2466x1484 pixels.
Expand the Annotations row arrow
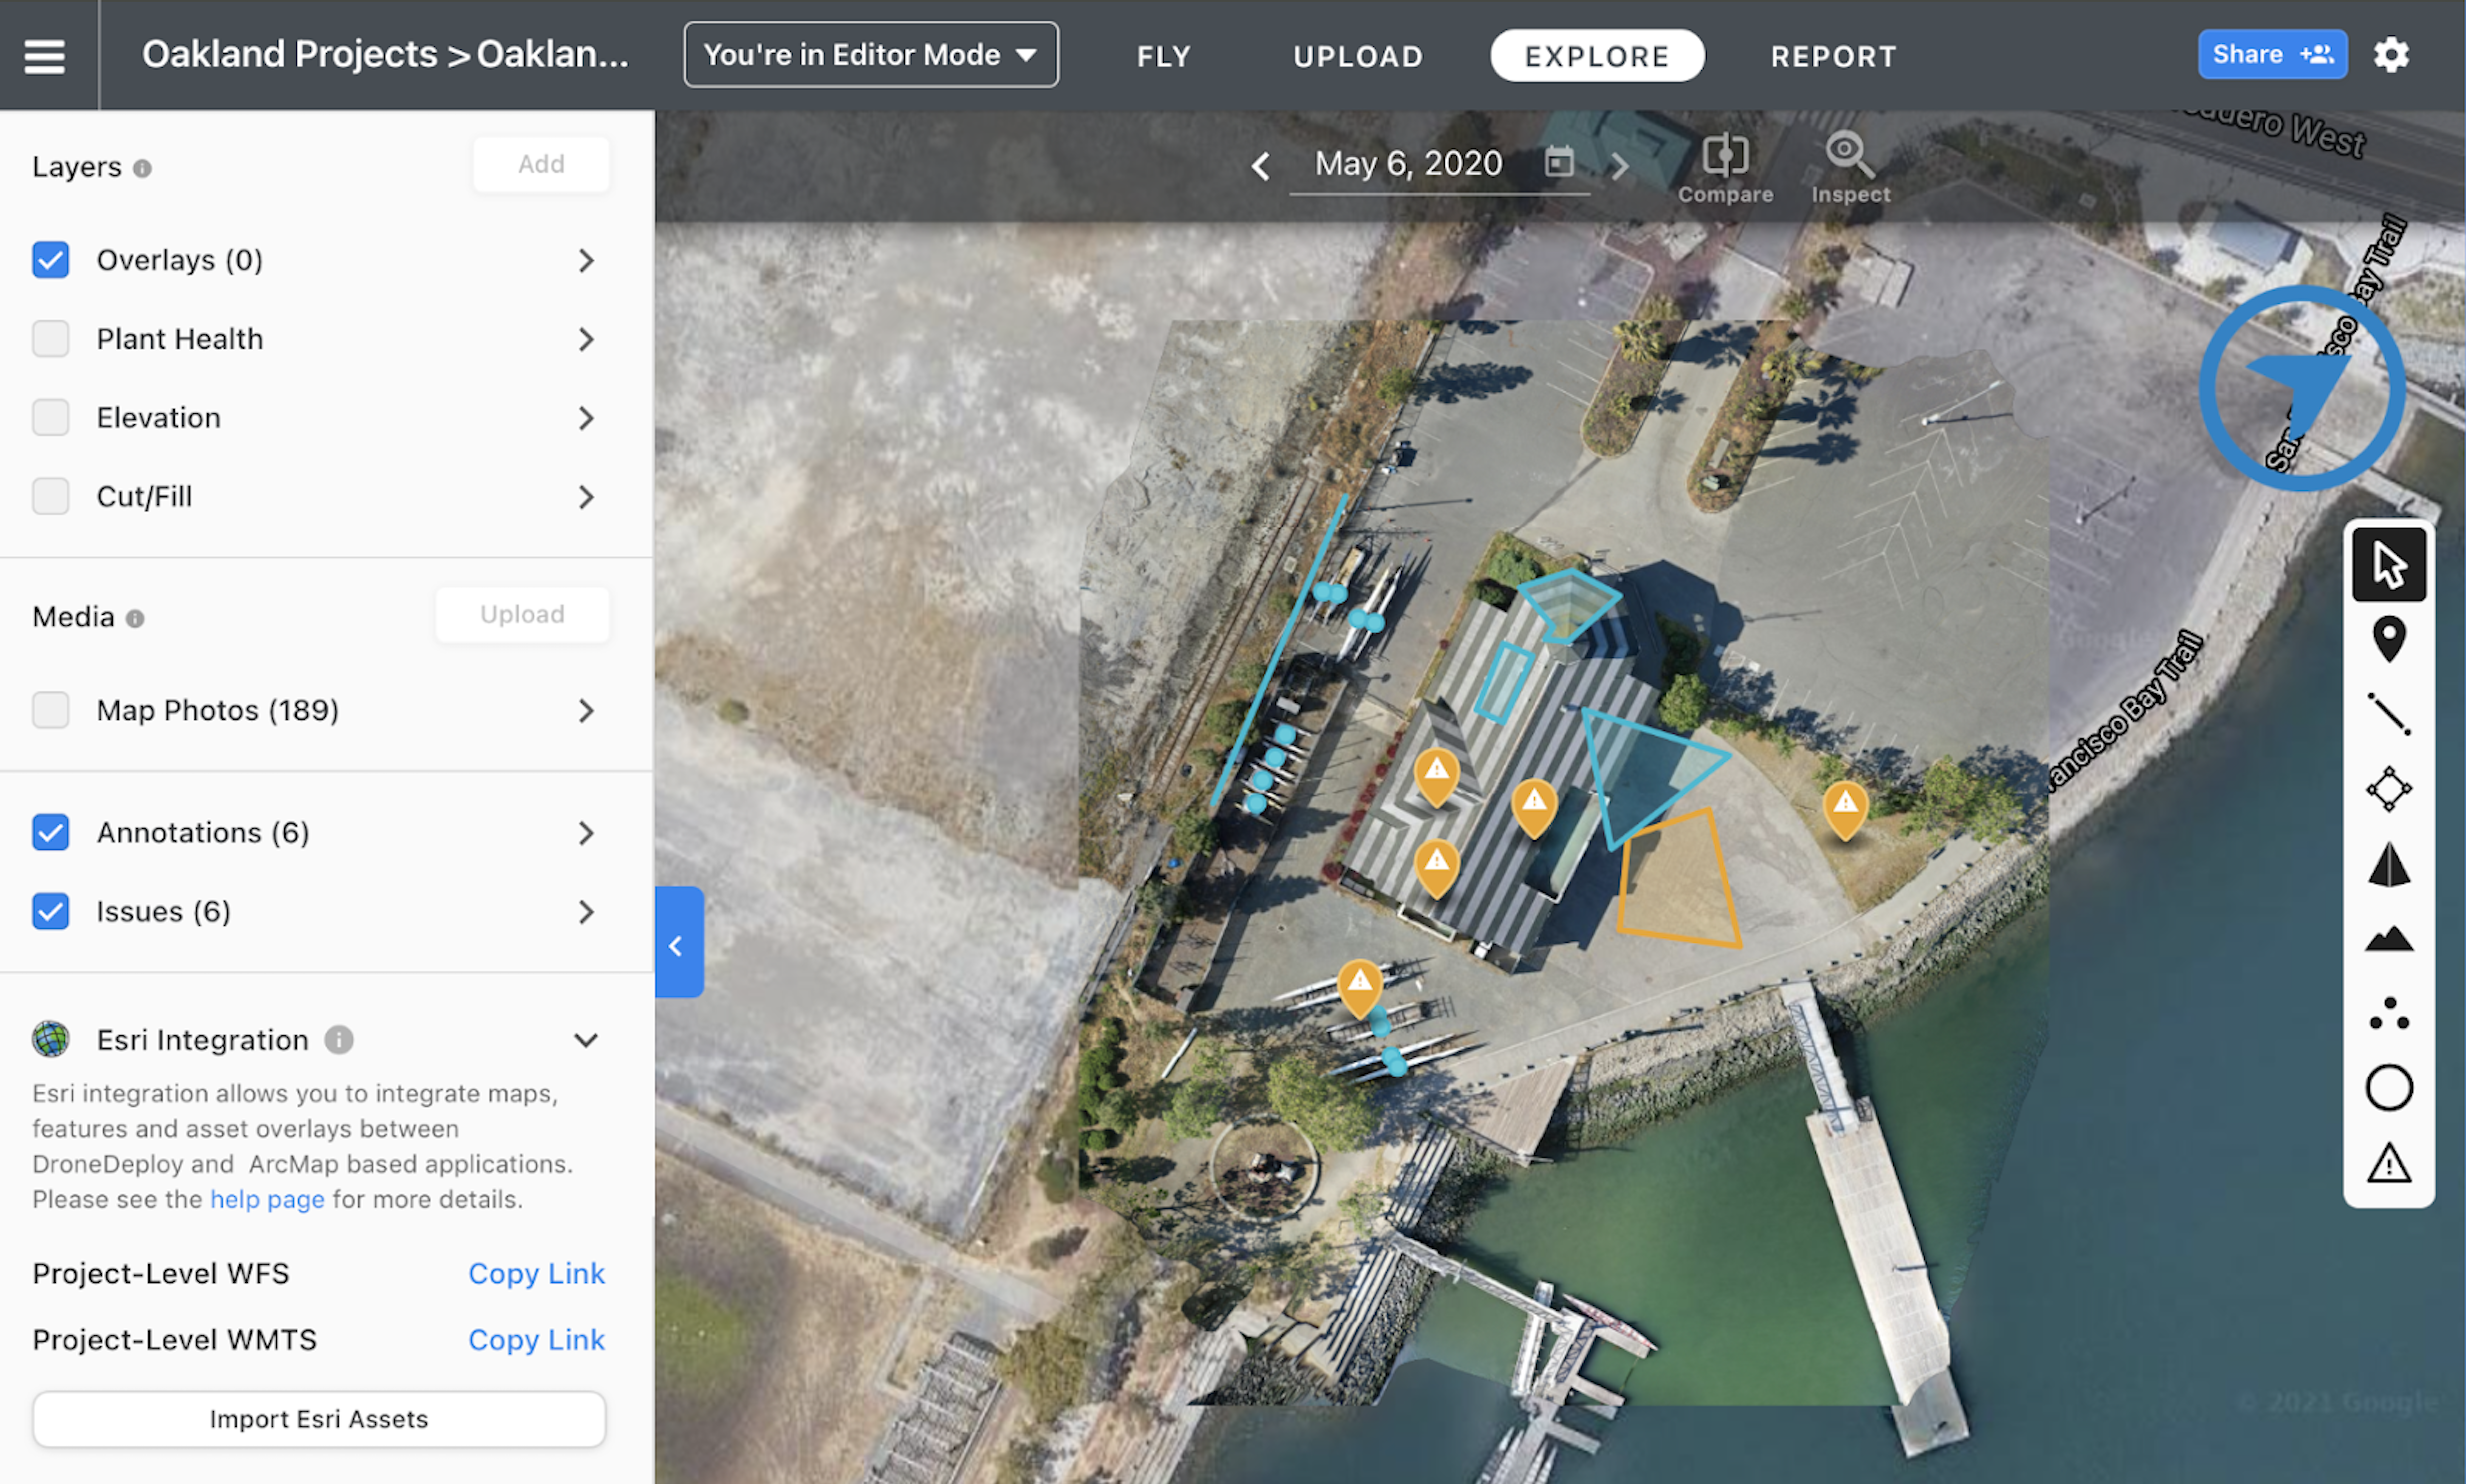click(x=586, y=833)
